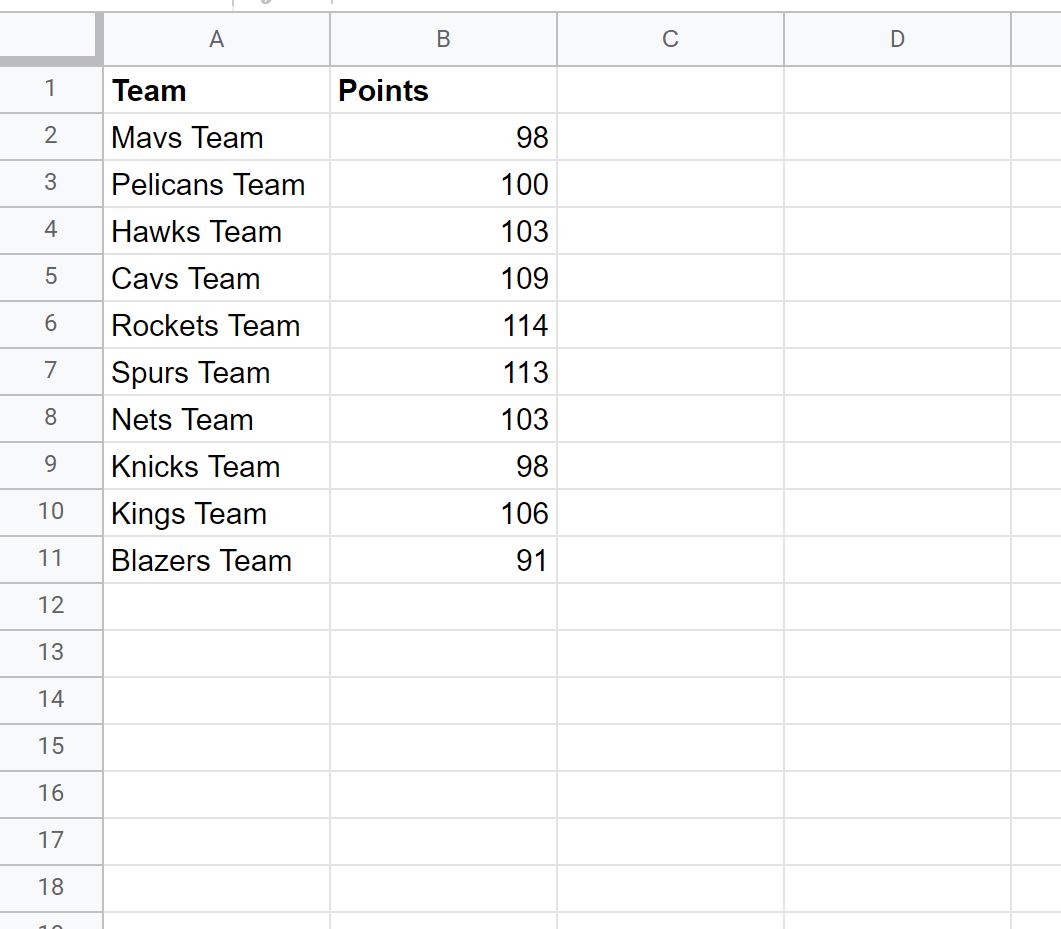This screenshot has width=1061, height=929.
Task: Select the Pelicans Team cell
Action: 217,184
